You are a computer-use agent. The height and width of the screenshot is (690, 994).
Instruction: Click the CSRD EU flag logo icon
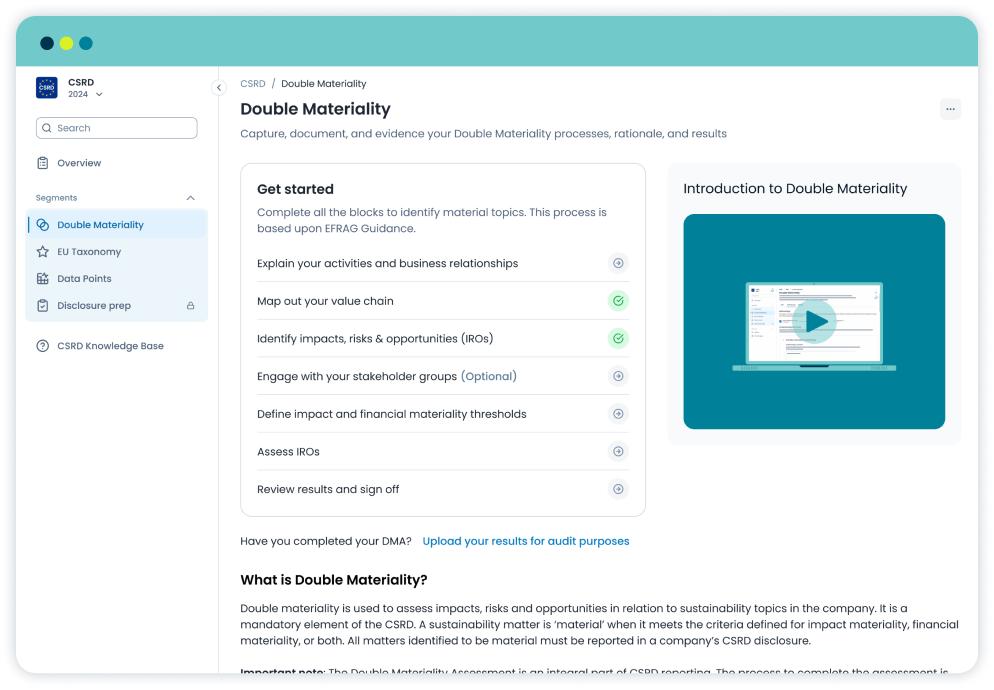pyautogui.click(x=47, y=88)
